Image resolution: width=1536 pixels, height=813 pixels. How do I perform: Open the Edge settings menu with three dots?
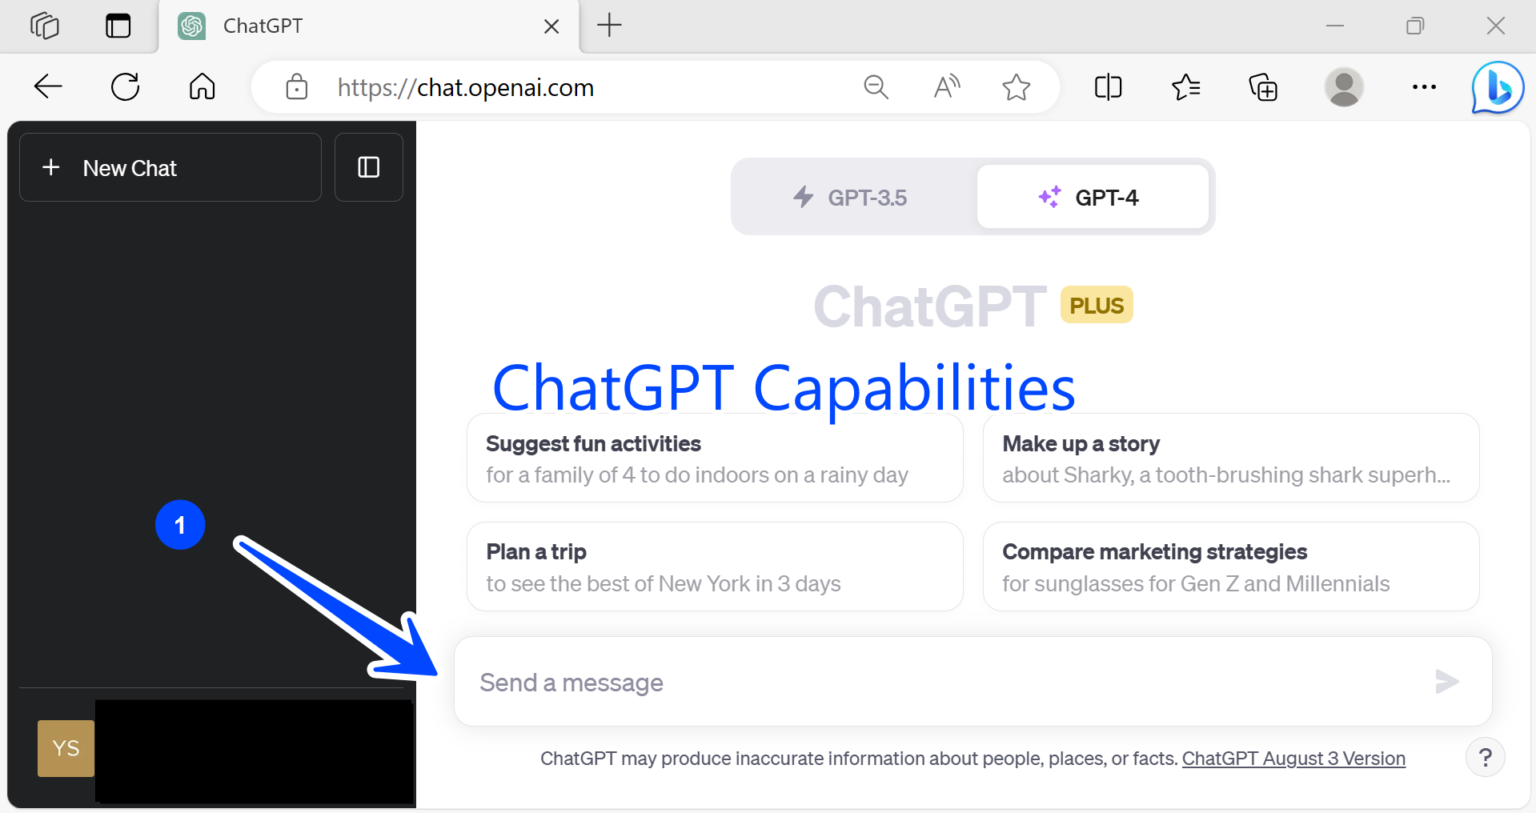click(x=1423, y=87)
